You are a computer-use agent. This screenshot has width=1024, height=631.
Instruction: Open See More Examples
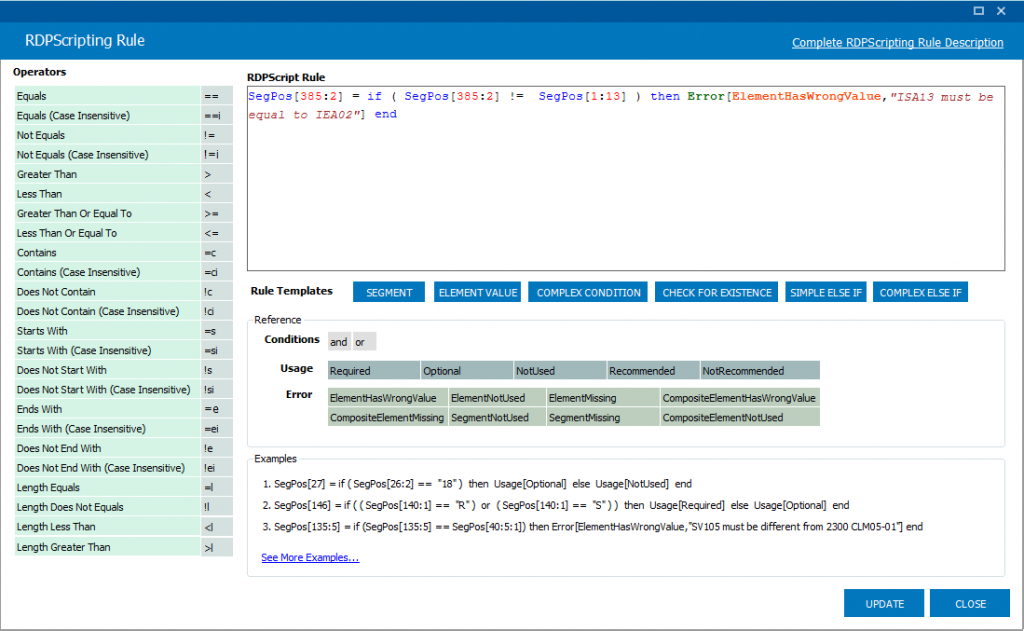310,556
